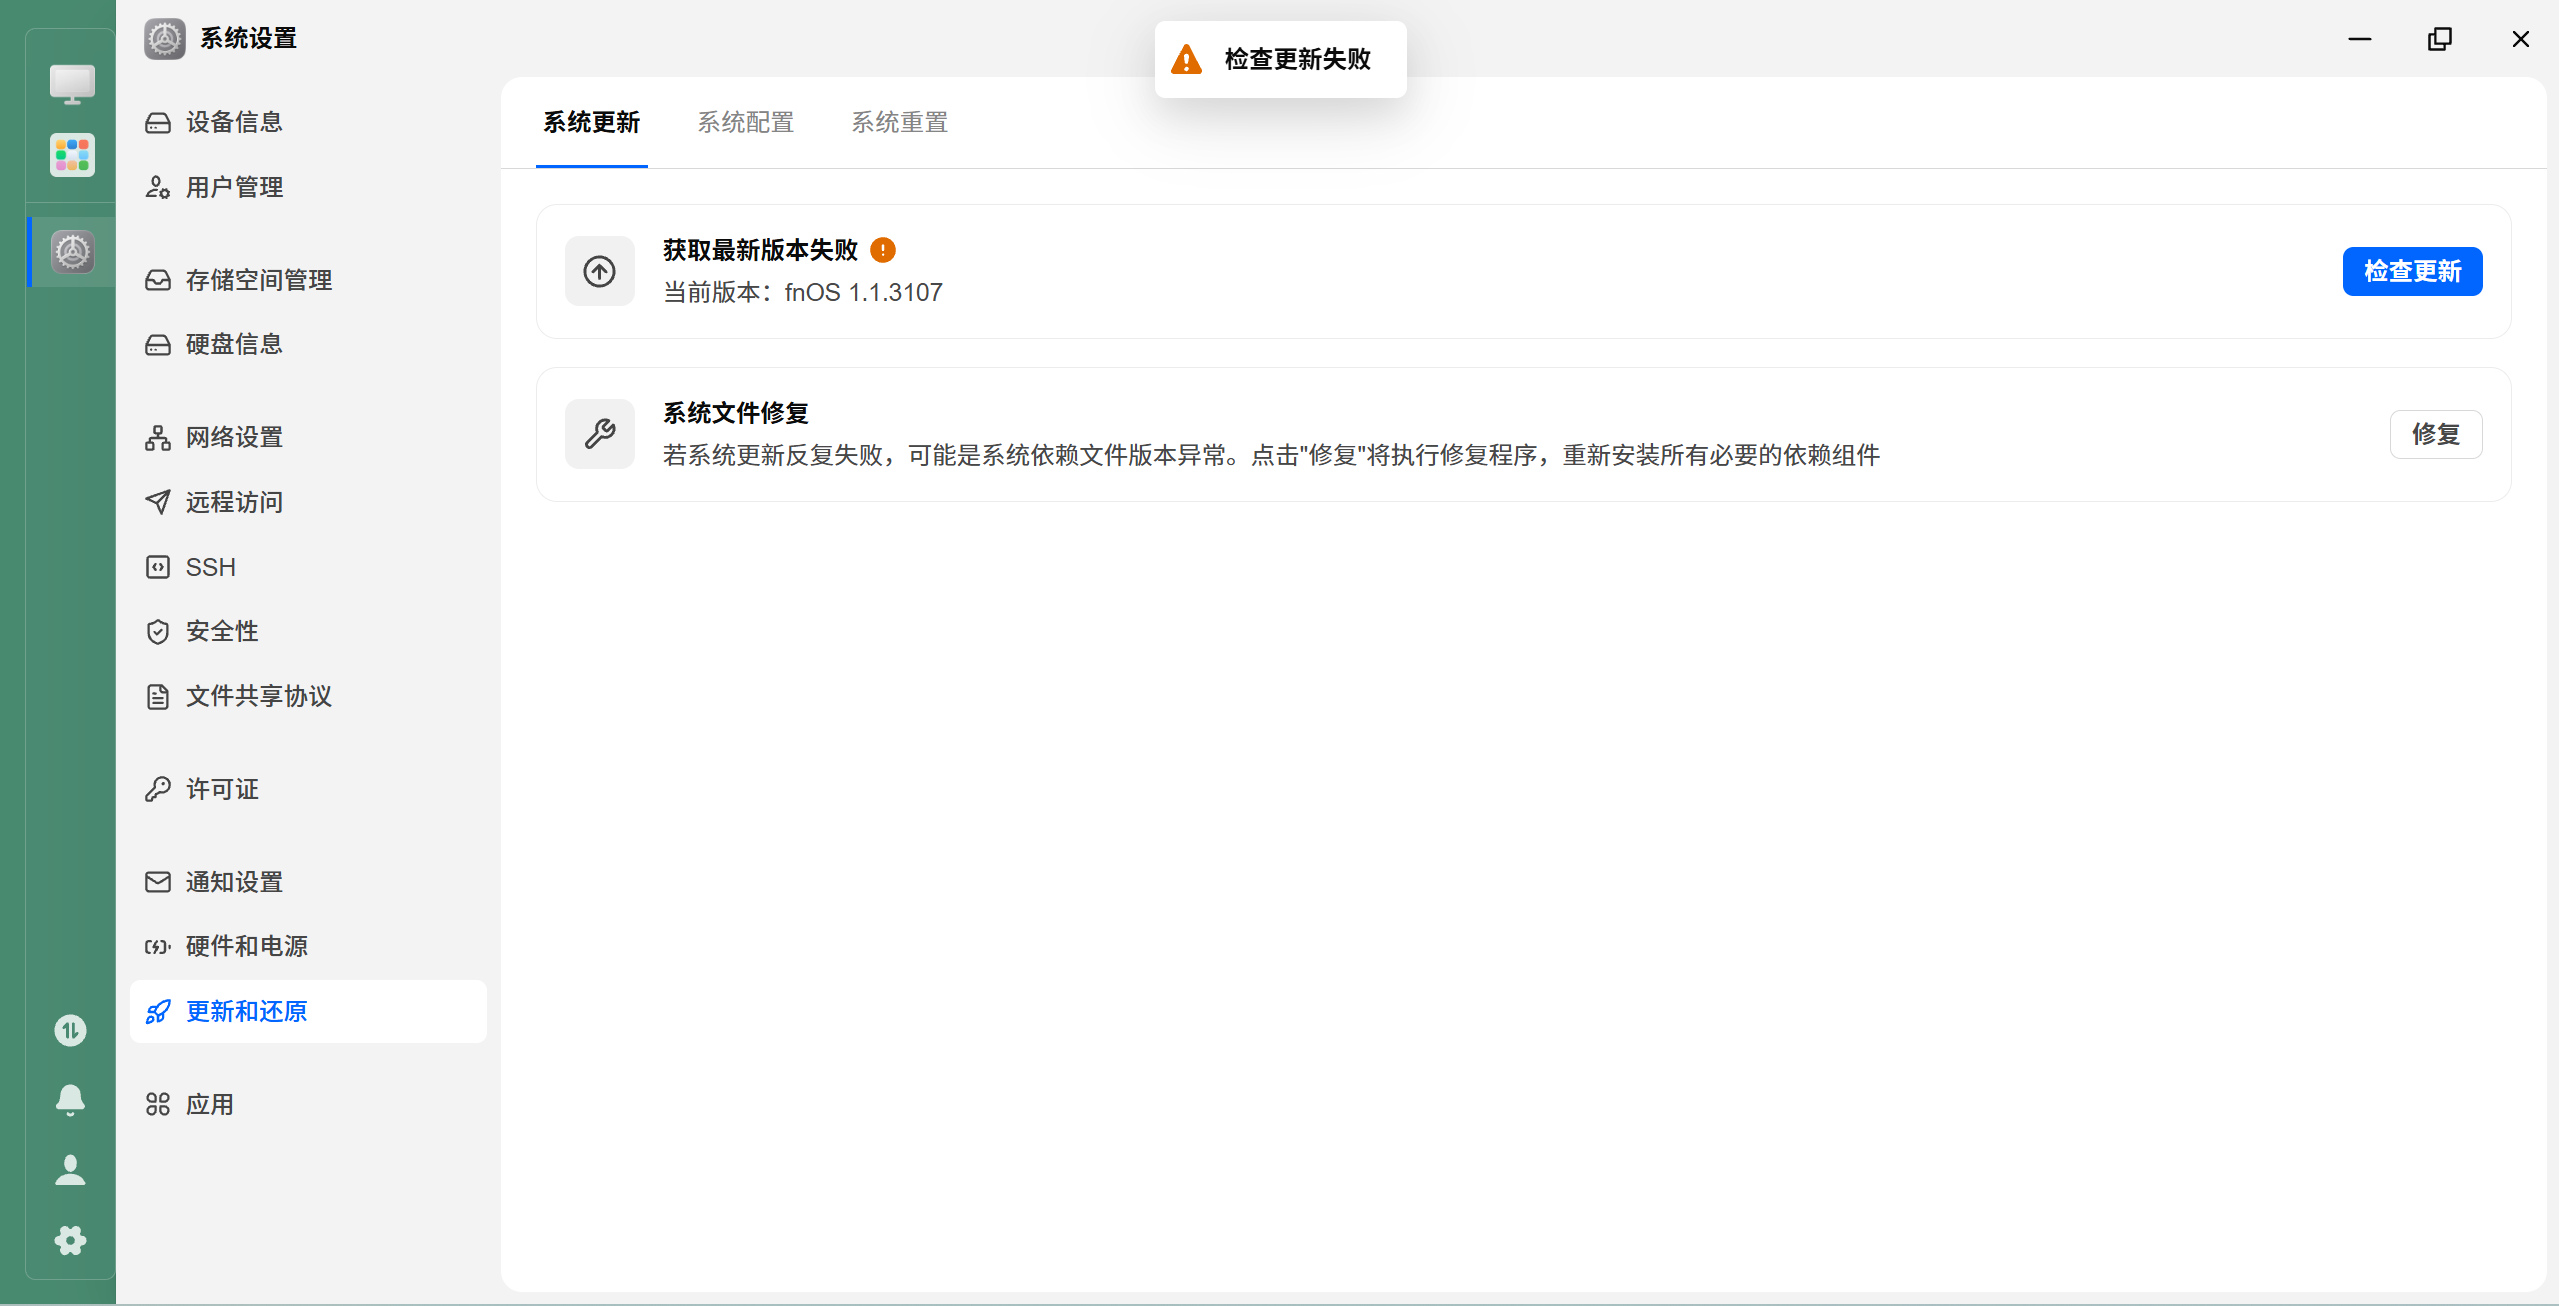Open 用户管理 in sidebar
The image size is (2559, 1306).
click(x=308, y=187)
